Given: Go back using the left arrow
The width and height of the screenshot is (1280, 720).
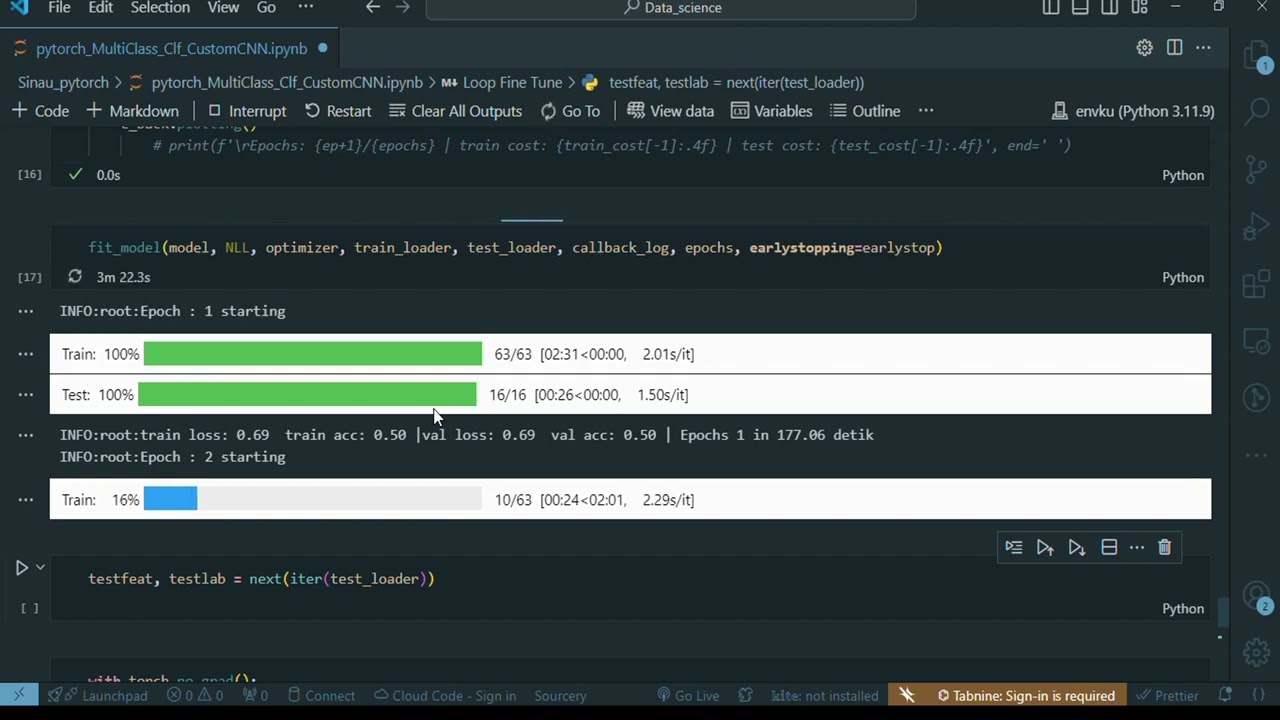Looking at the screenshot, I should click(x=372, y=8).
